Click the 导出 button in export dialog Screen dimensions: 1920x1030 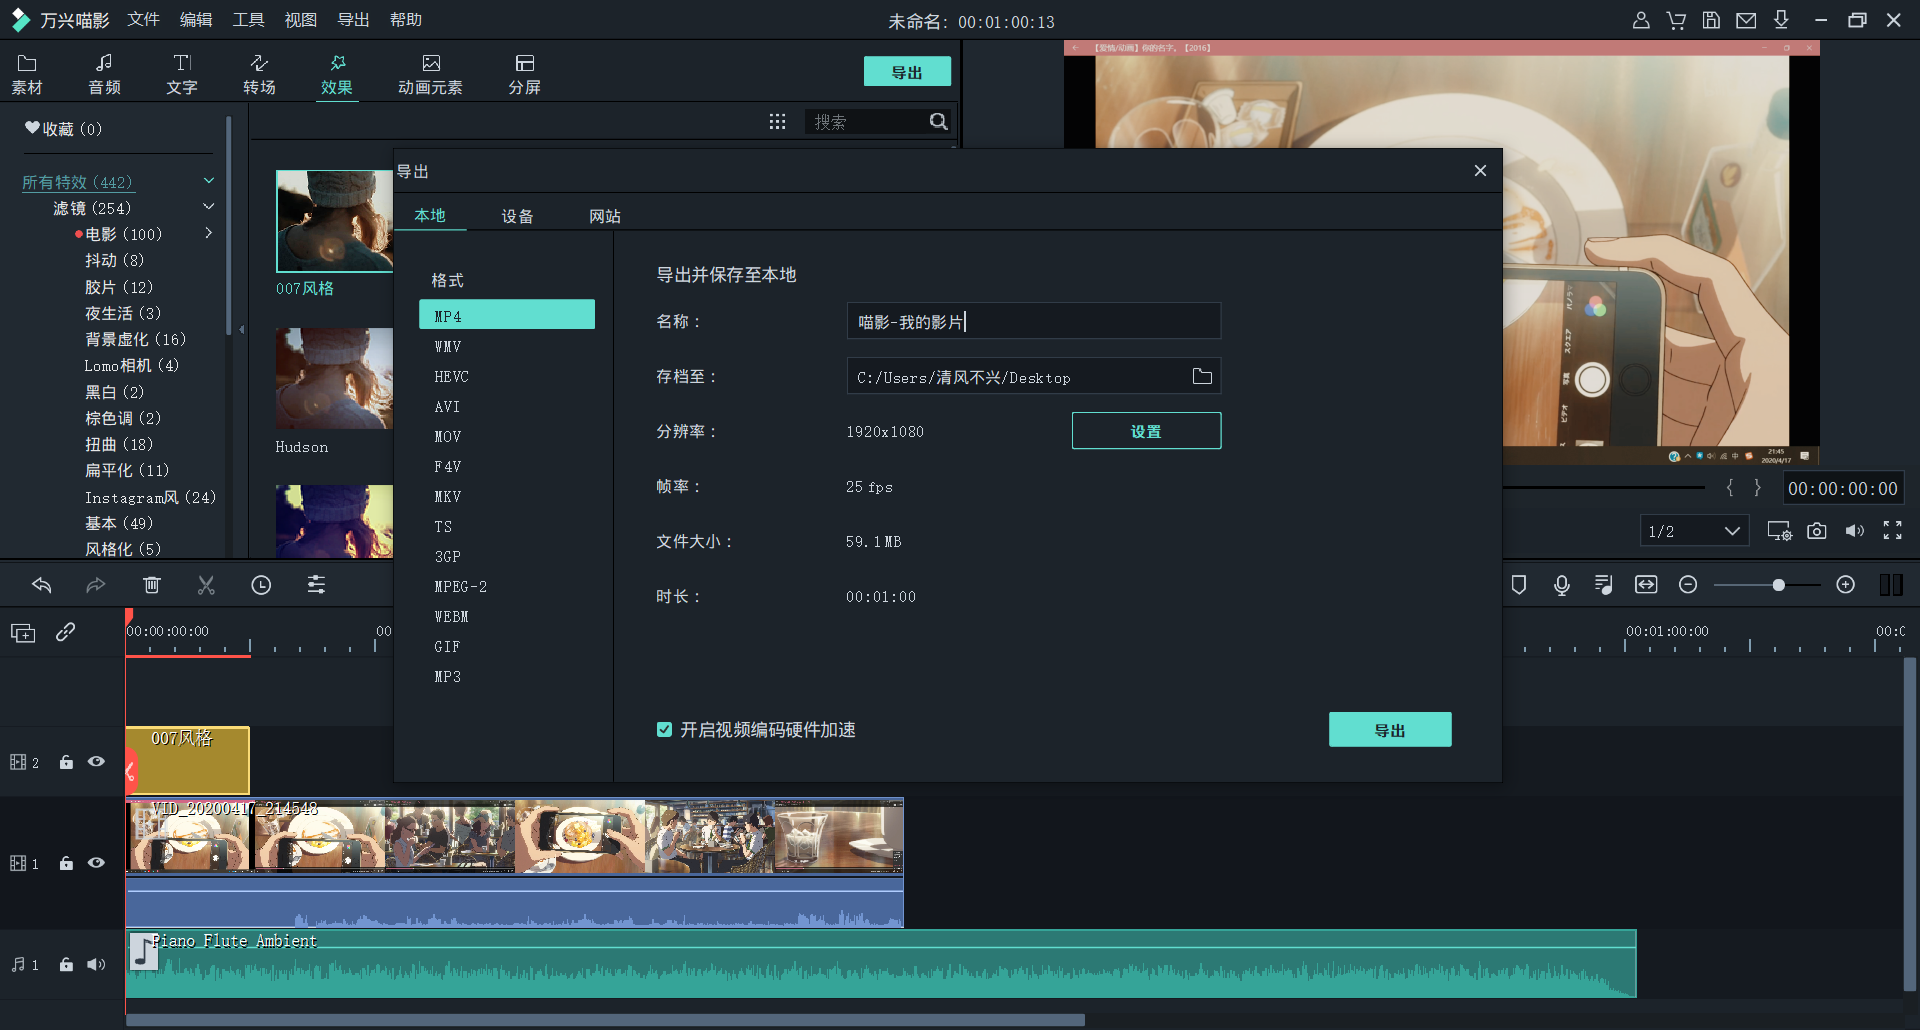1389,730
